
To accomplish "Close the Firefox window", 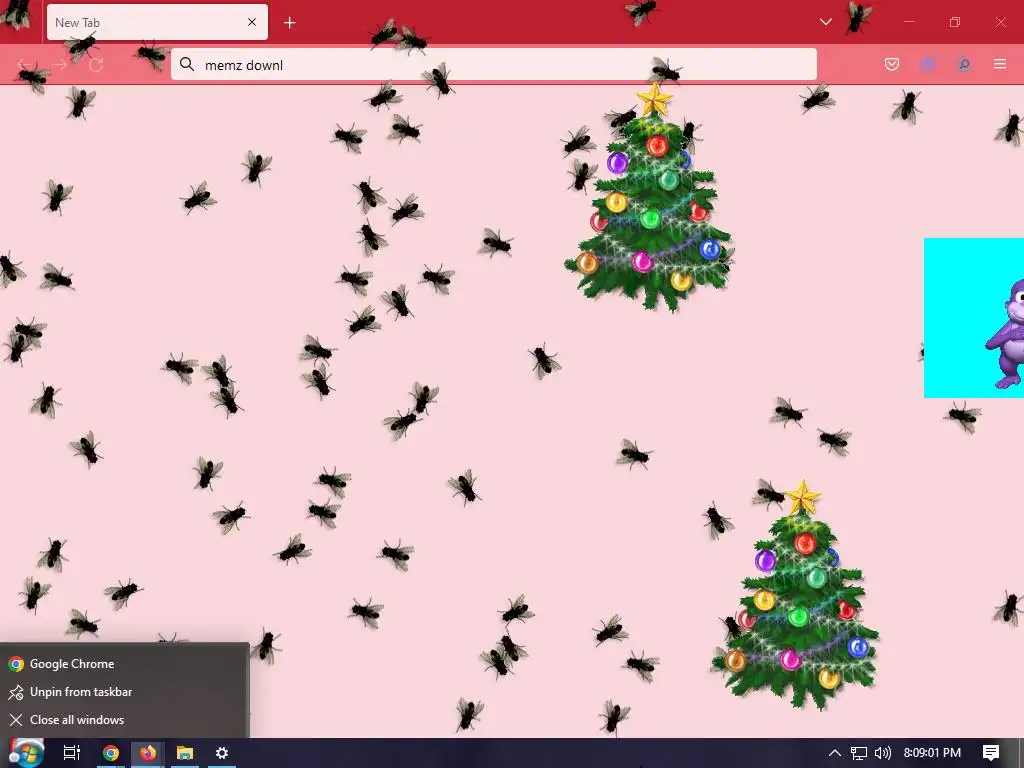I will coord(1000,22).
